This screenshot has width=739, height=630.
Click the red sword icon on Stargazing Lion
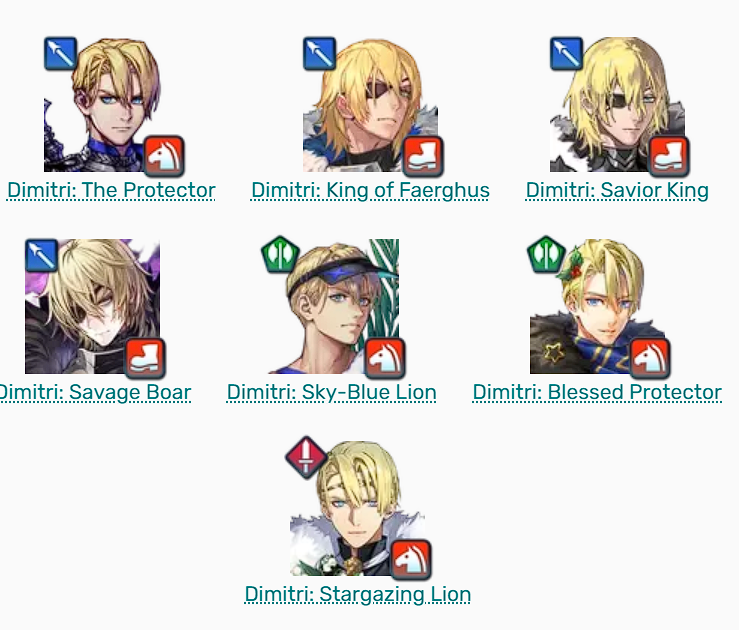[306, 457]
